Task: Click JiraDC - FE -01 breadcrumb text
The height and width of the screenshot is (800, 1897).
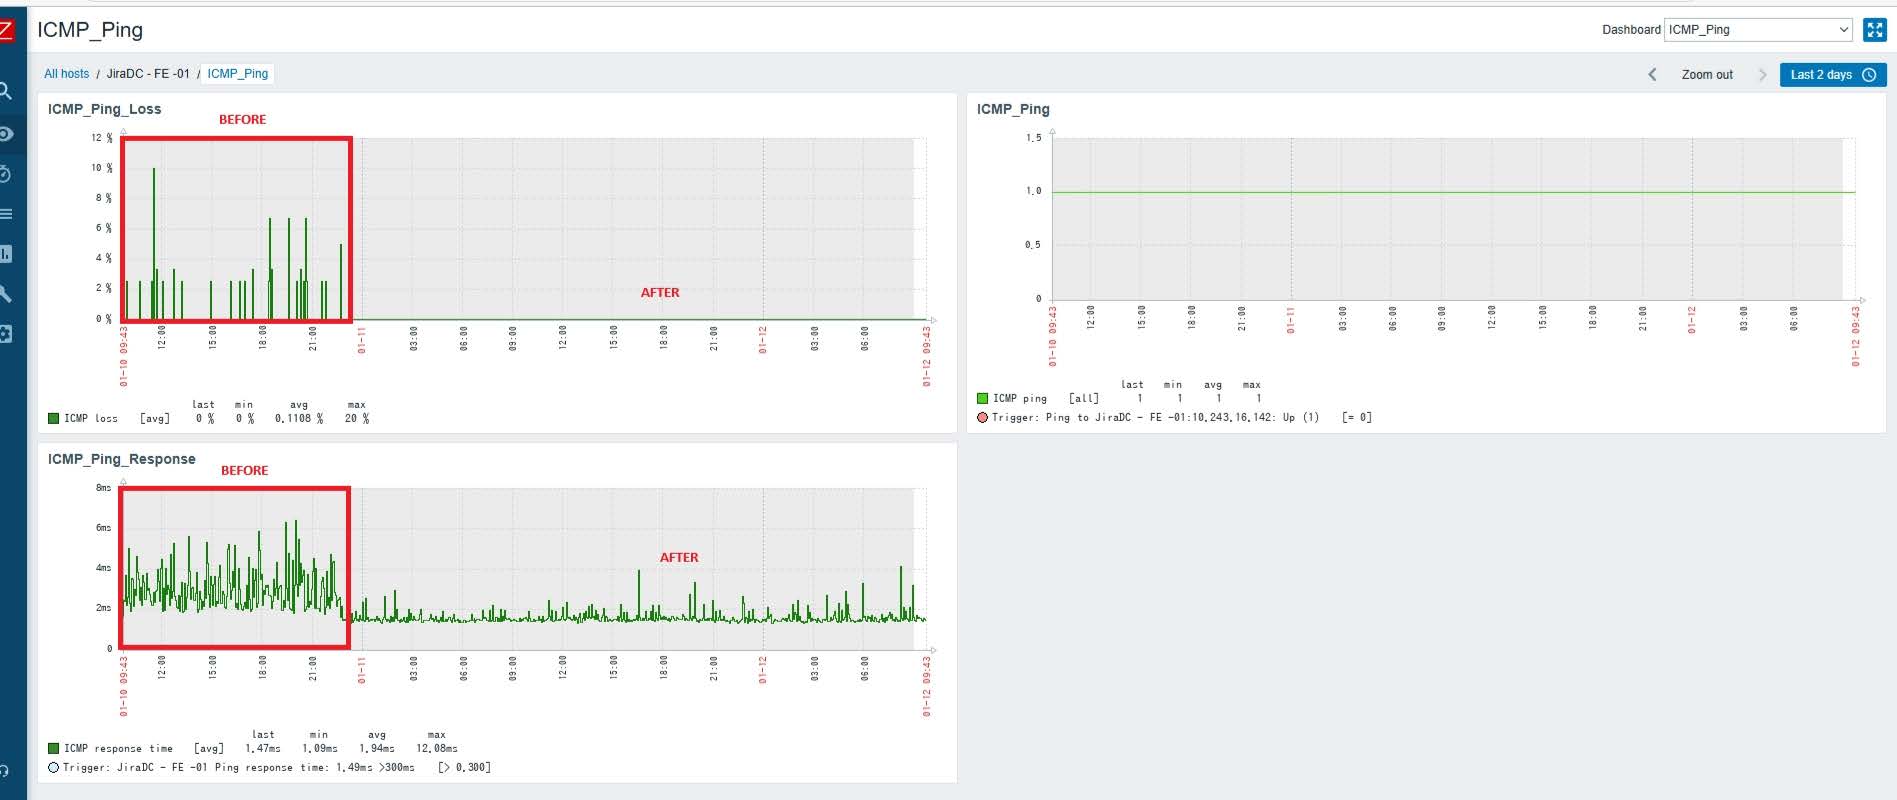Action: (x=148, y=74)
